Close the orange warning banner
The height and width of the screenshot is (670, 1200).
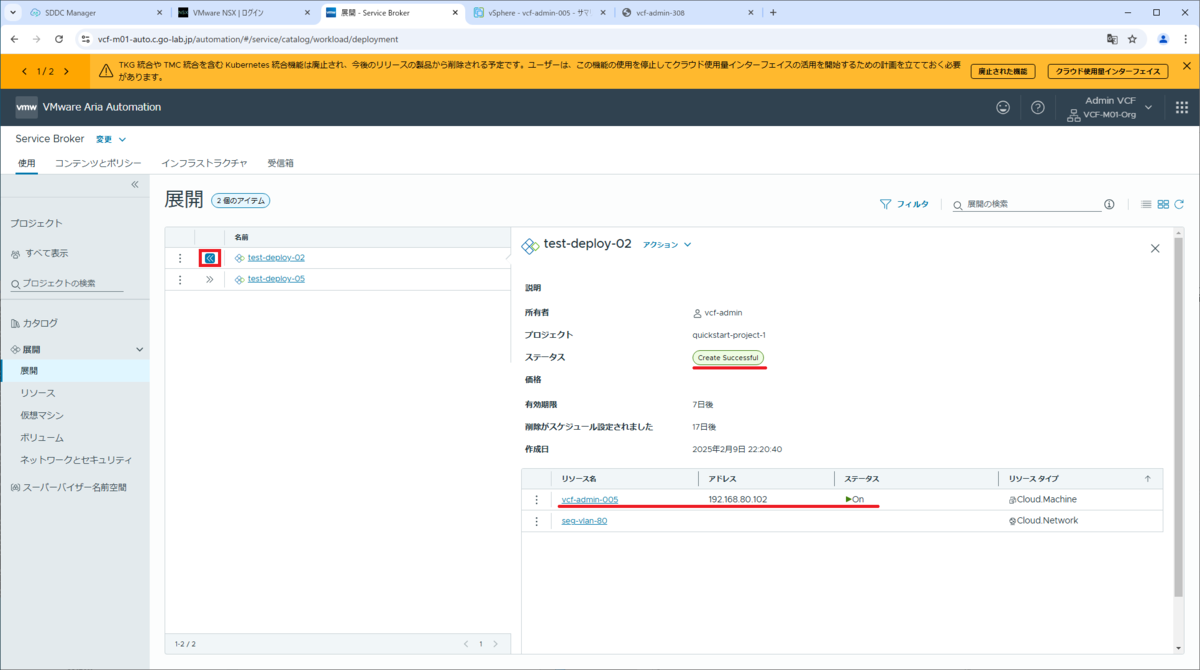pyautogui.click(x=1186, y=66)
